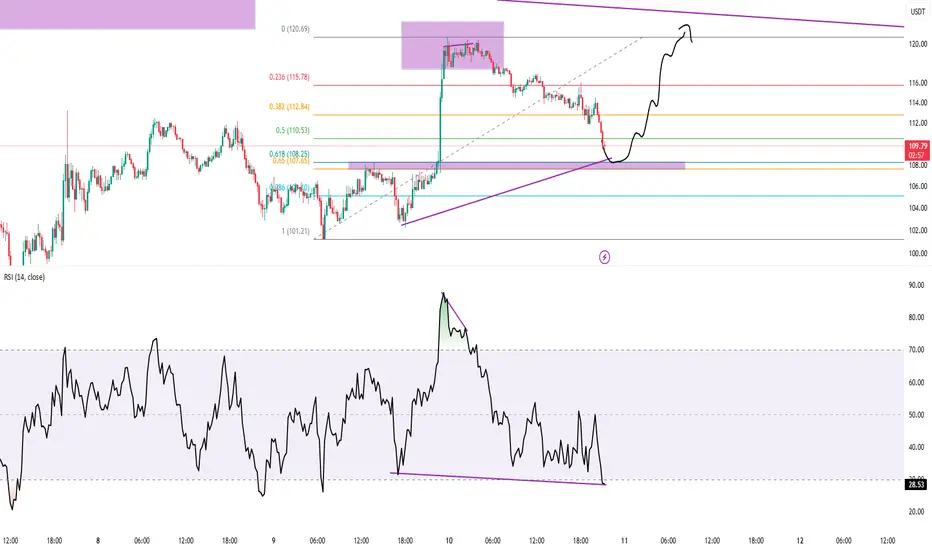The image size is (932, 550).
Task: Click 116.00 on the price axis
Action: coord(918,83)
